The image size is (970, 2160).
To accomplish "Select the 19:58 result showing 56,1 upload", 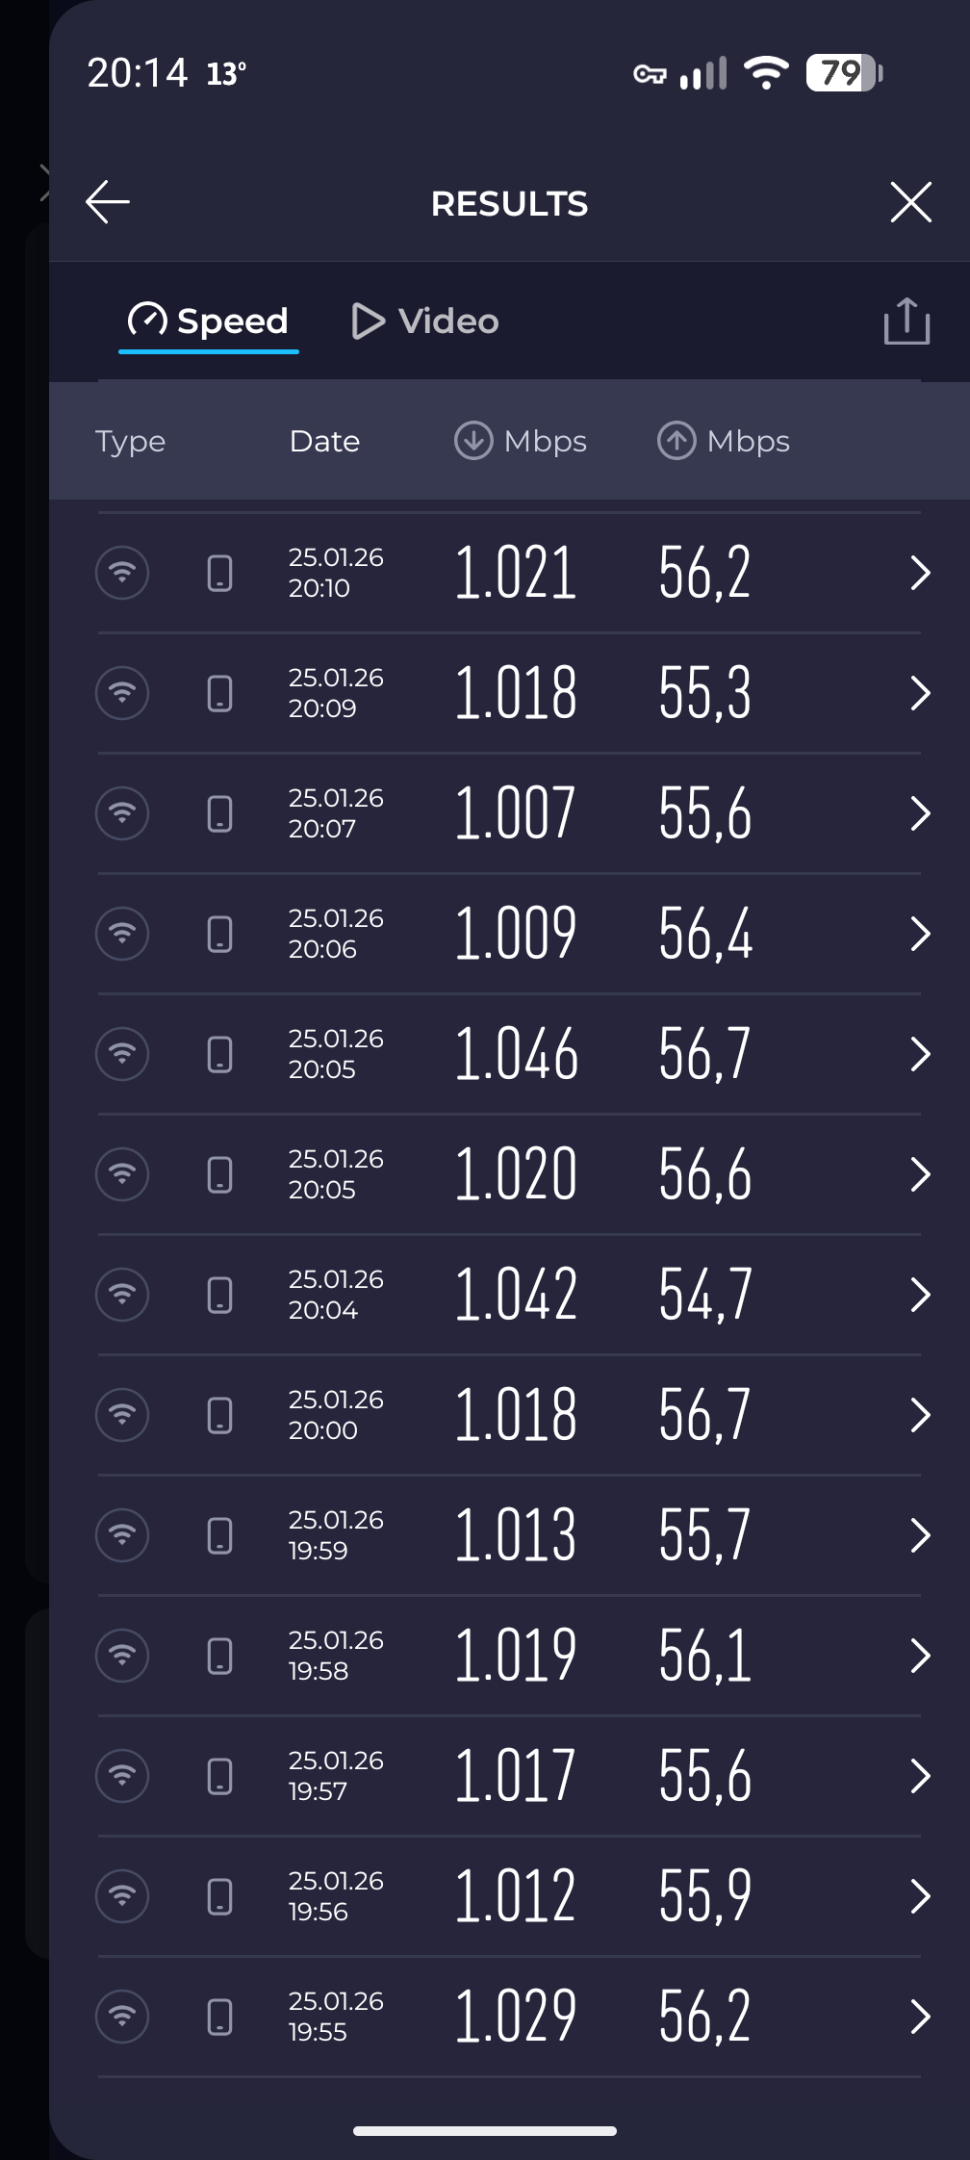I will (509, 1656).
